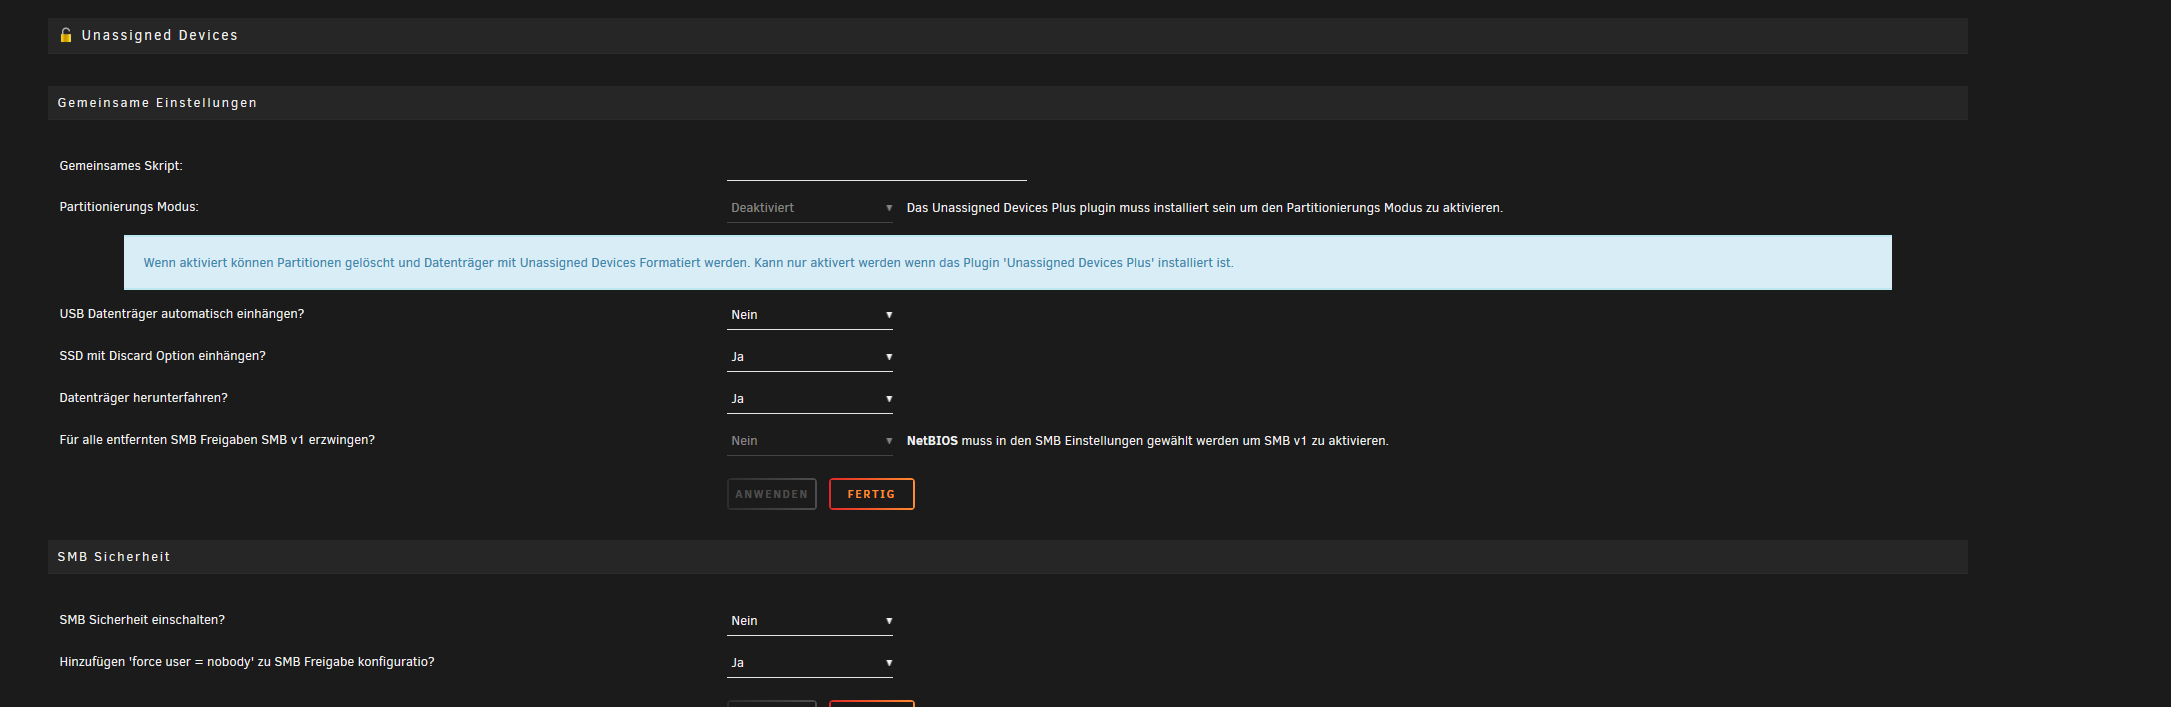Click the force user = nobody label
Screen dimensions: 2171x707
247,662
